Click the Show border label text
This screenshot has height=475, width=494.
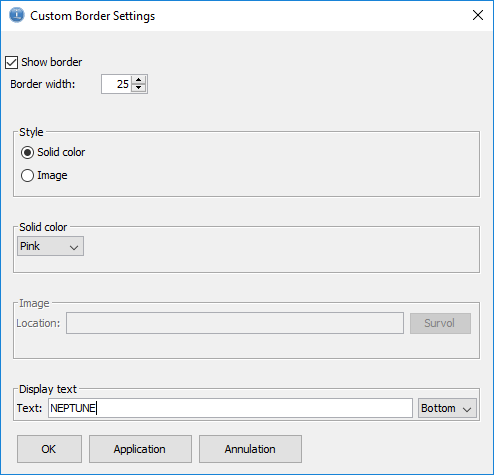pyautogui.click(x=52, y=62)
